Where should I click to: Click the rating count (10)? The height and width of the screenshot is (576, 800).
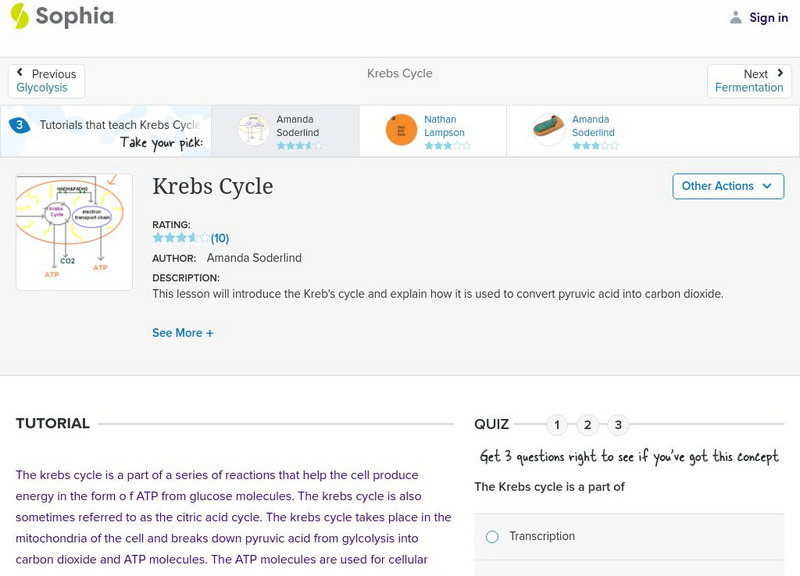[x=220, y=238]
